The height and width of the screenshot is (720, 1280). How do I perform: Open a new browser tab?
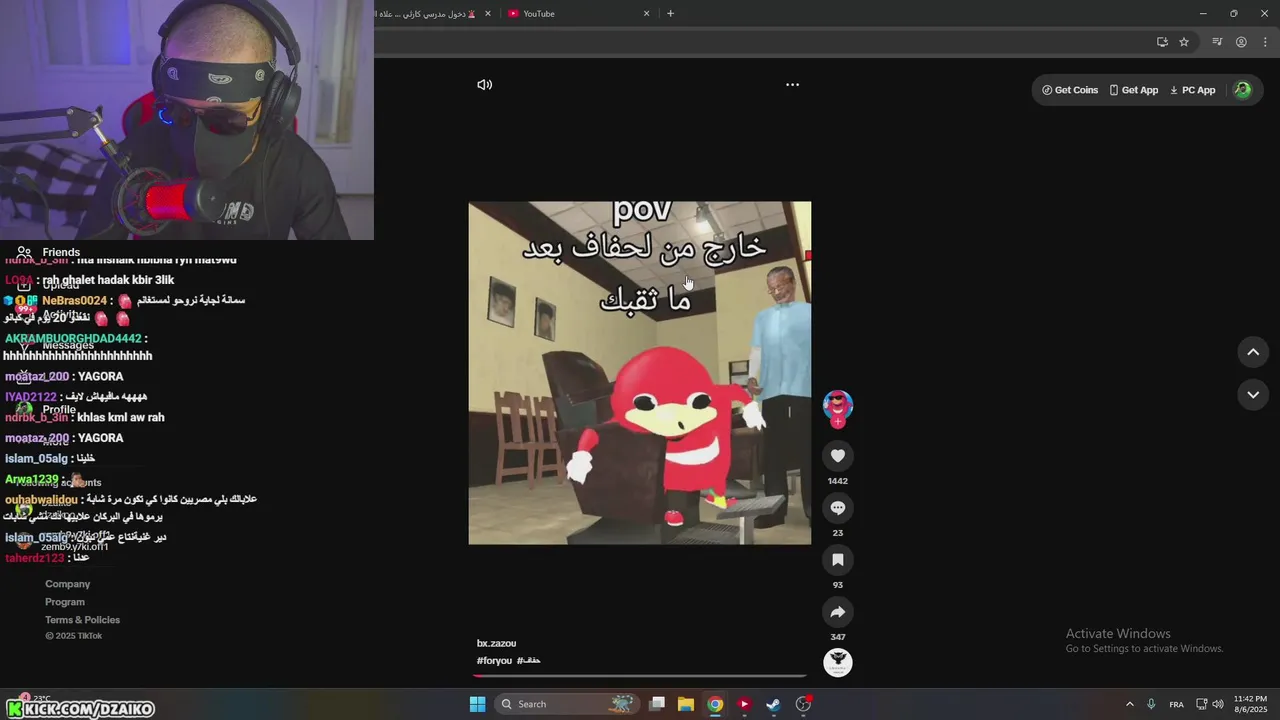click(x=670, y=13)
